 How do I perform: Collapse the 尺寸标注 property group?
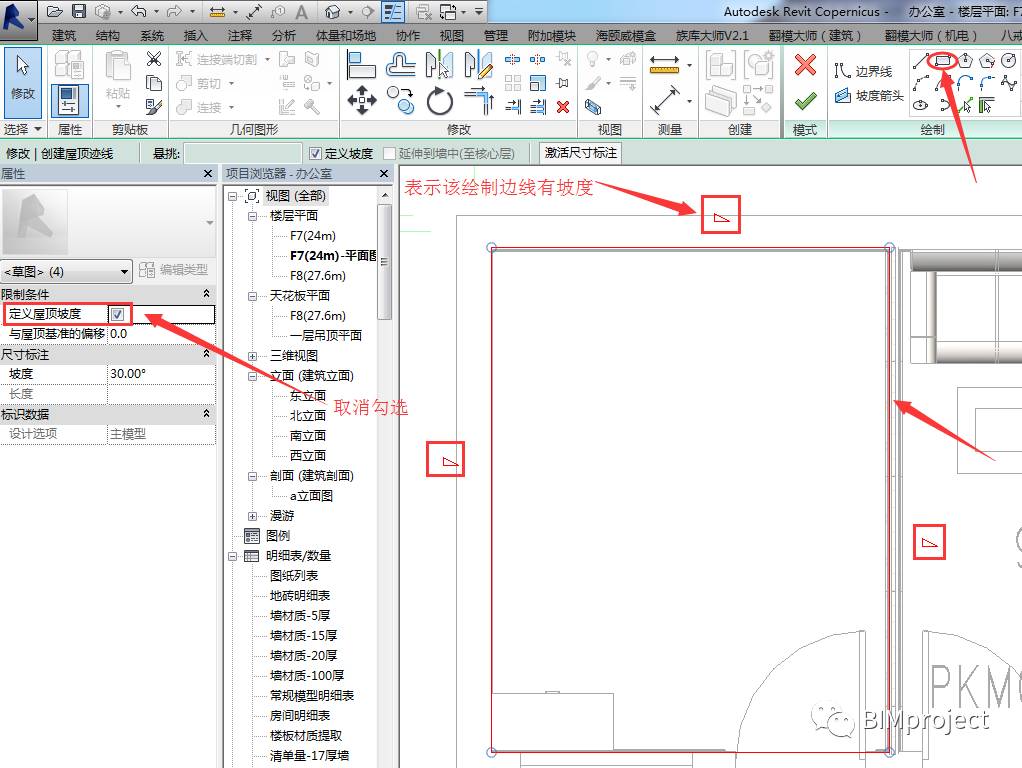coord(207,354)
